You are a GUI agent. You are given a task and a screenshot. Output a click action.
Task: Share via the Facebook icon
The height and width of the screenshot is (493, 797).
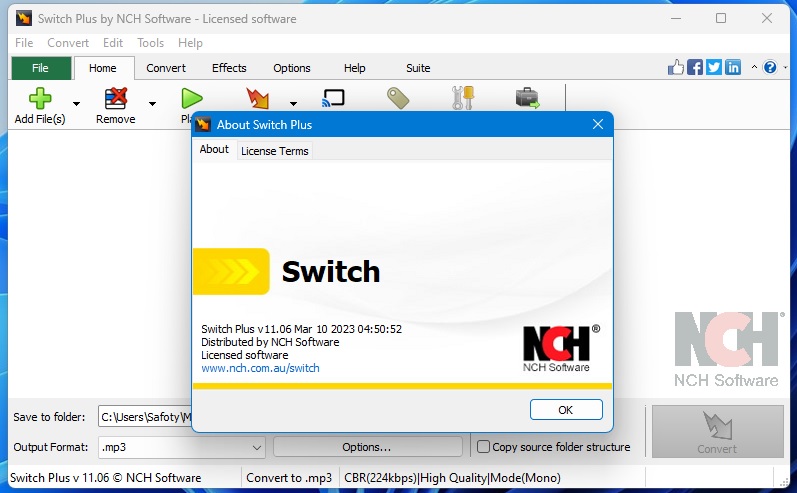[694, 67]
